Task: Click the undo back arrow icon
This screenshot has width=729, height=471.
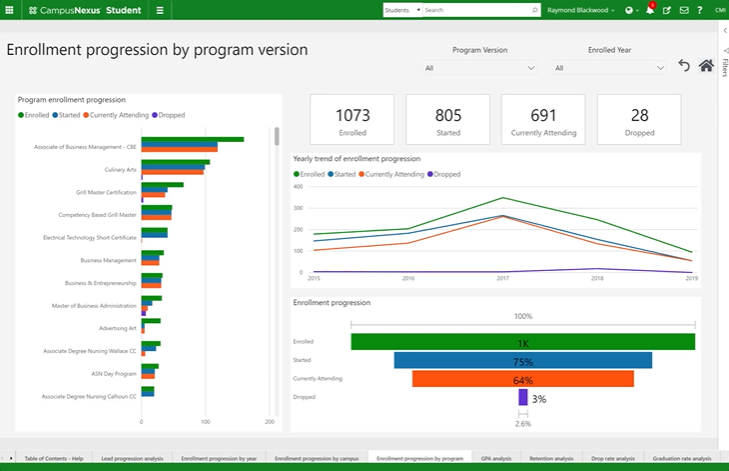Action: (x=684, y=66)
